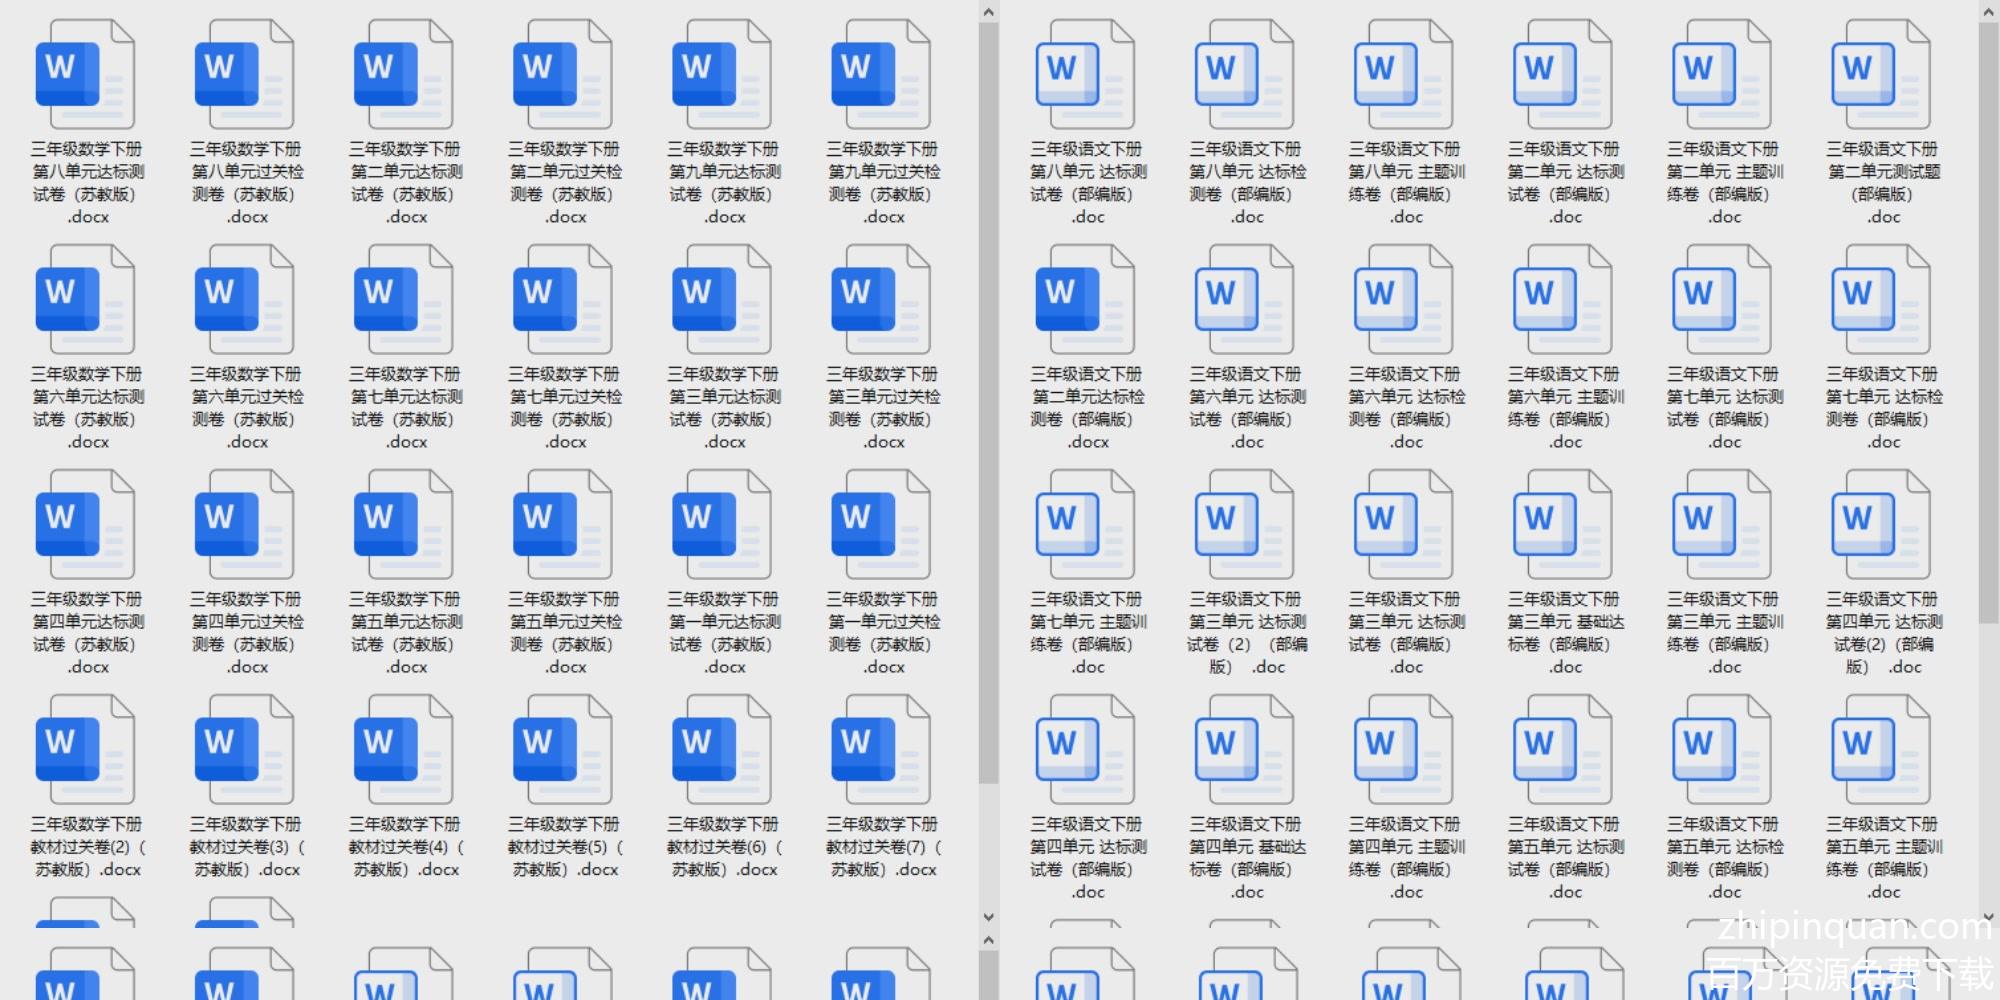The height and width of the screenshot is (1000, 2000).
Task: Select the 语文 第三单元 达标测试卷 (2) file icon
Action: [1244, 524]
